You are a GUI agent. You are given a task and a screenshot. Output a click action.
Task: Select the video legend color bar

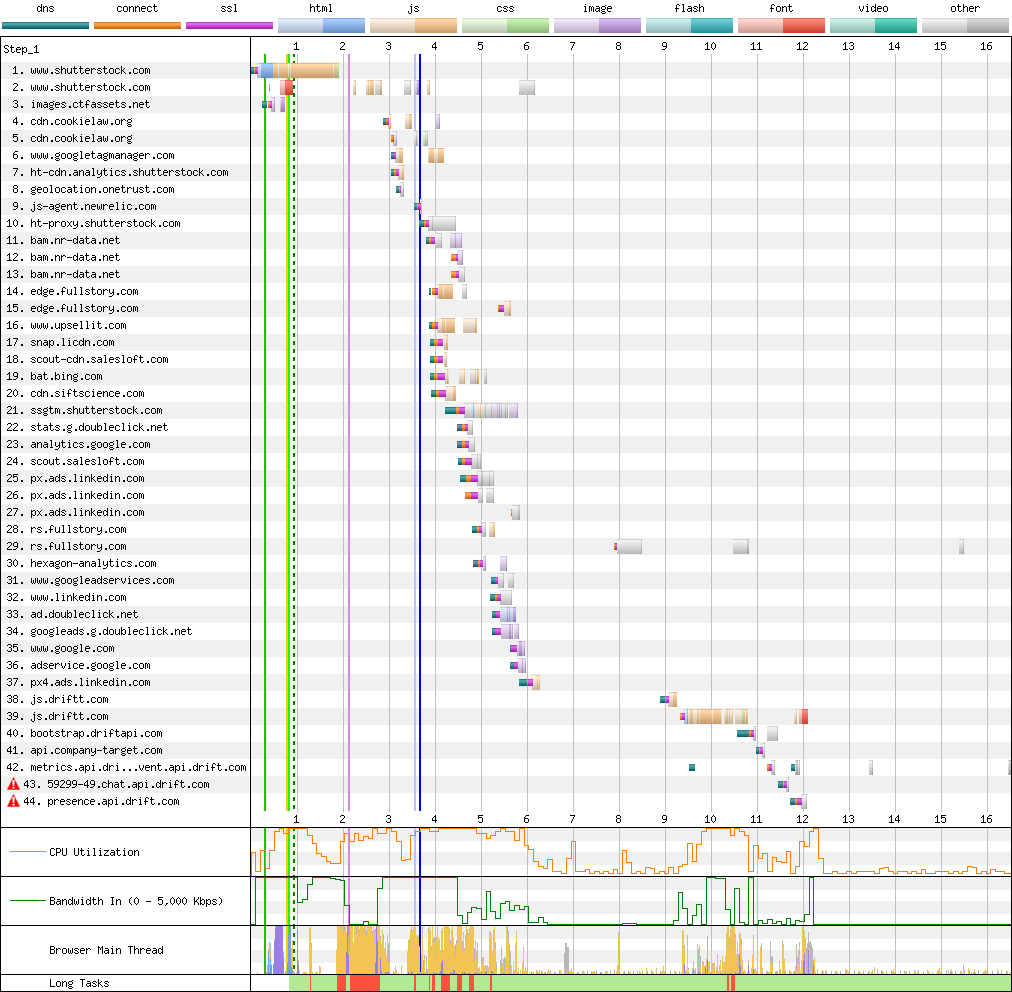point(873,25)
